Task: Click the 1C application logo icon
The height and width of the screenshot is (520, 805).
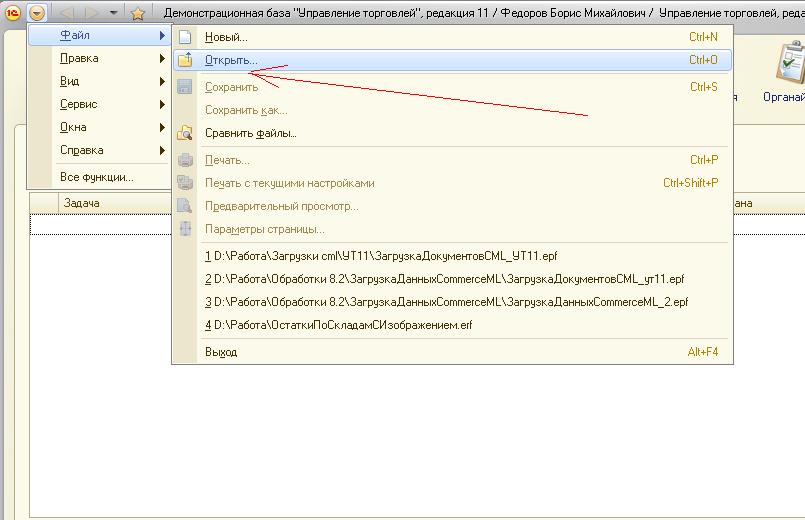Action: click(13, 13)
